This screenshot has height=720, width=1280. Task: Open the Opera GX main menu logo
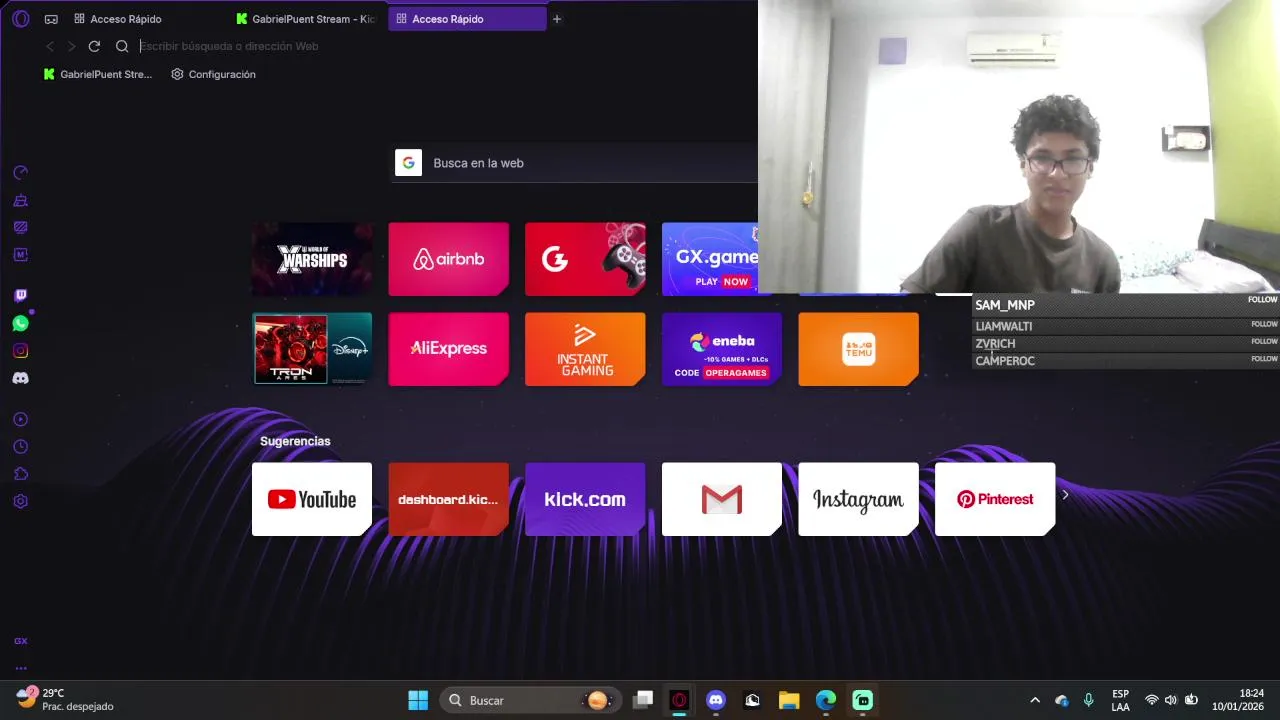pos(21,19)
